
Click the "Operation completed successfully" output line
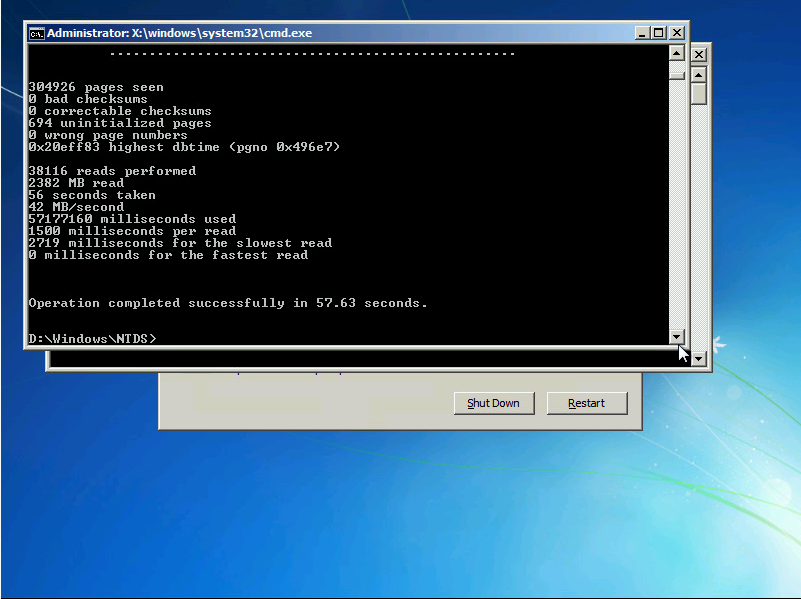[228, 303]
